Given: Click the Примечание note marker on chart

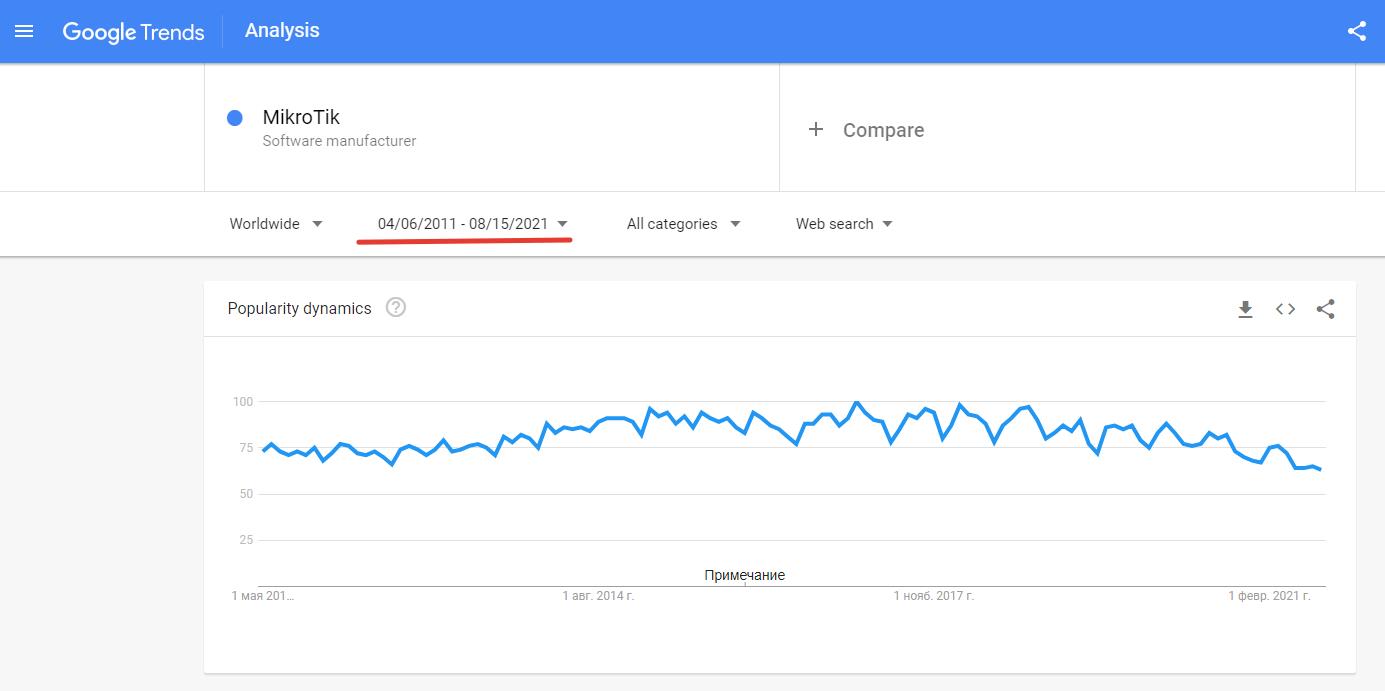Looking at the screenshot, I should click(x=744, y=575).
